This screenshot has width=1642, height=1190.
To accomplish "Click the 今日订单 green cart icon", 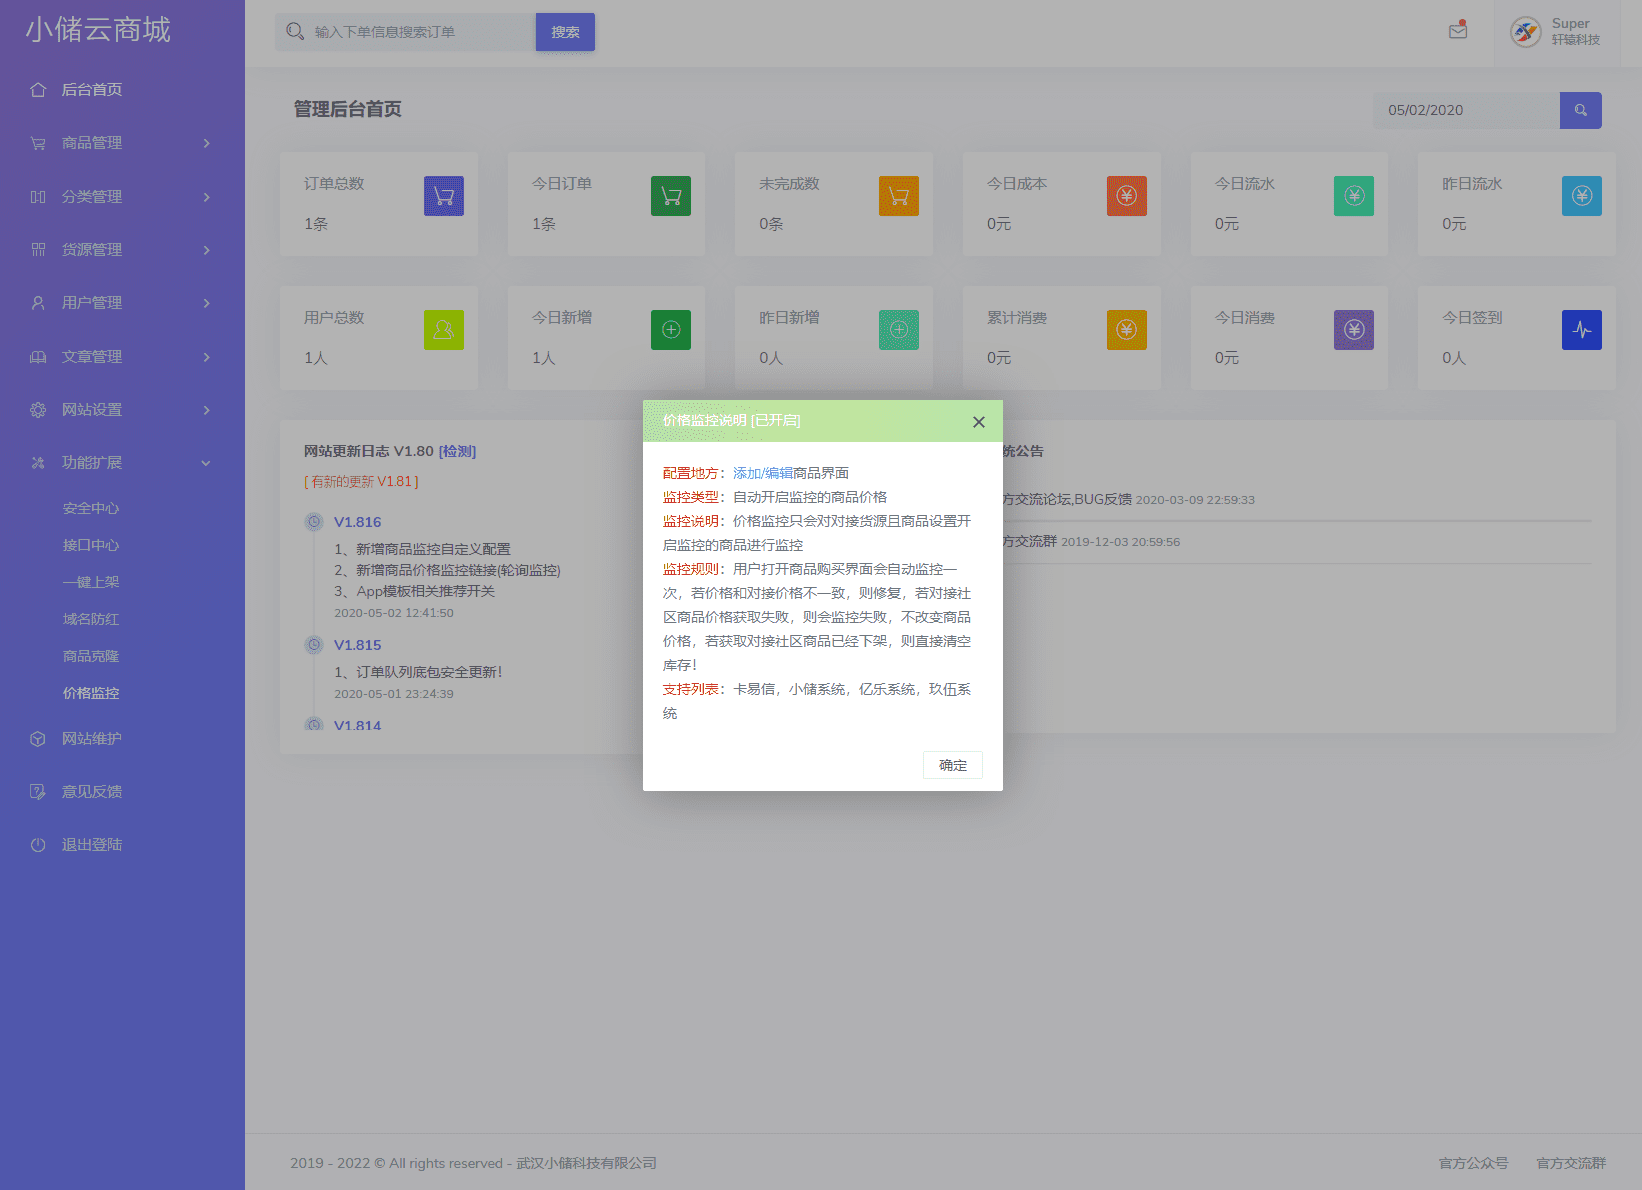I will click(671, 196).
